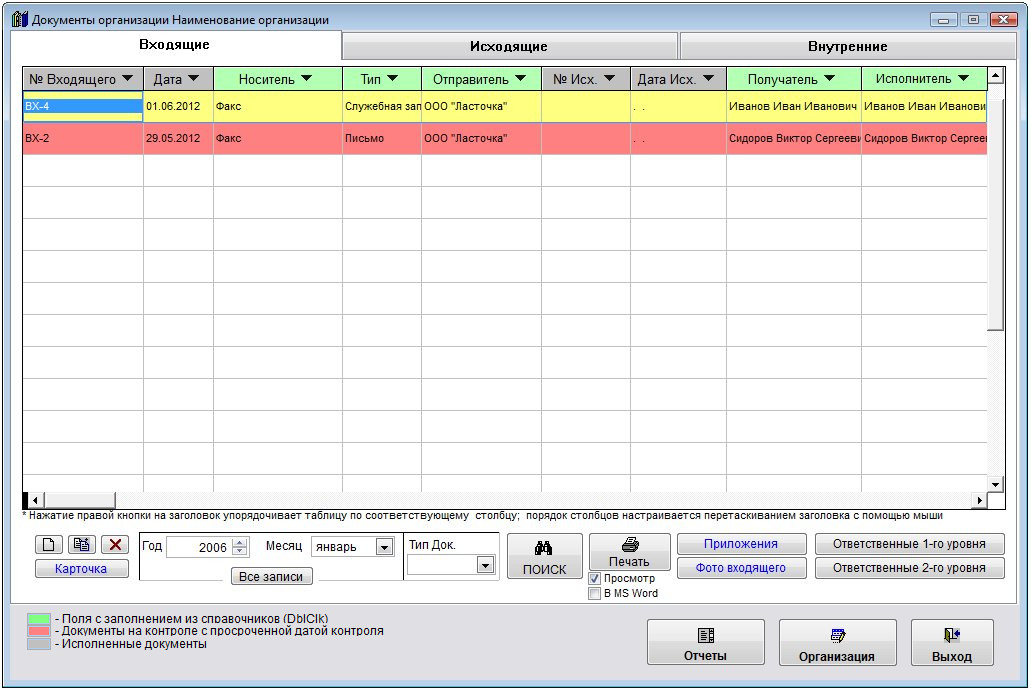The width and height of the screenshot is (1031, 688).
Task: Click the date cell 29.05.2012
Action: [x=178, y=138]
